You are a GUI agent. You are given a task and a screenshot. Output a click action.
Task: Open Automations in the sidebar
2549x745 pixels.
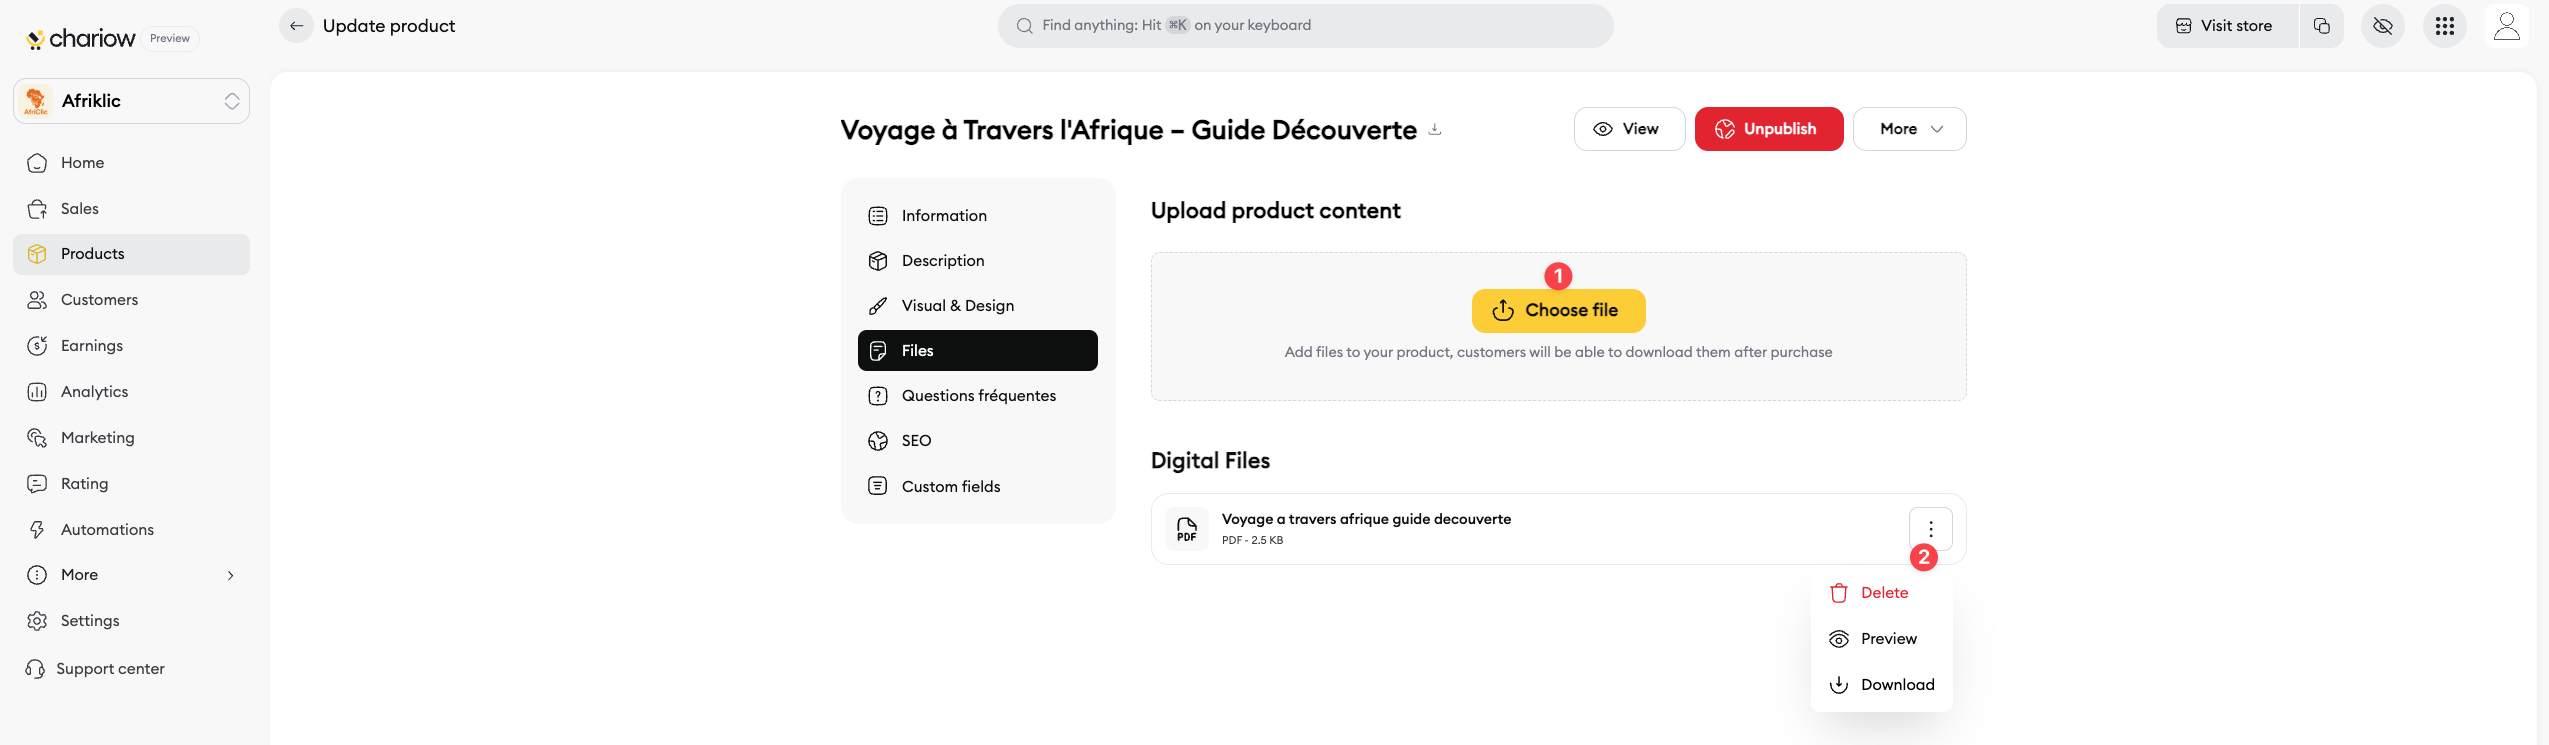(131, 530)
